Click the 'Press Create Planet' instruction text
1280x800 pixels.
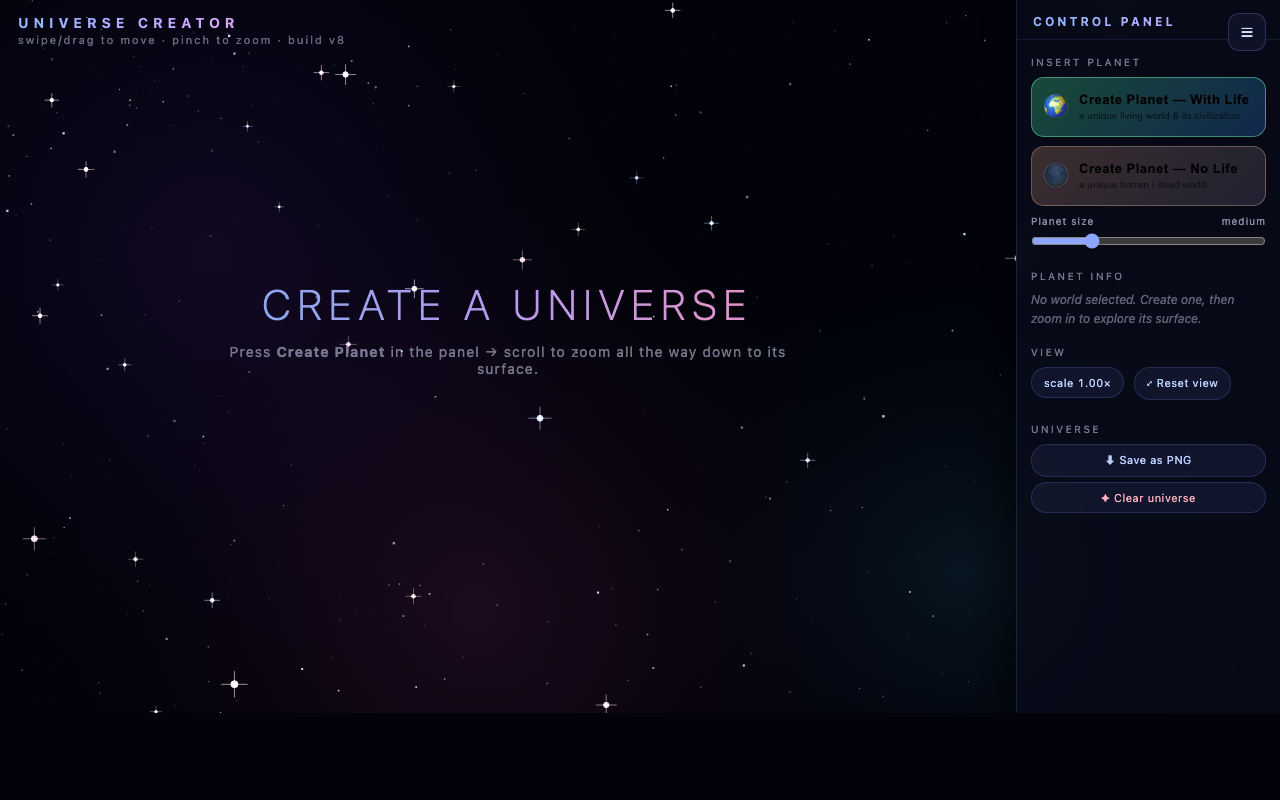(x=508, y=360)
